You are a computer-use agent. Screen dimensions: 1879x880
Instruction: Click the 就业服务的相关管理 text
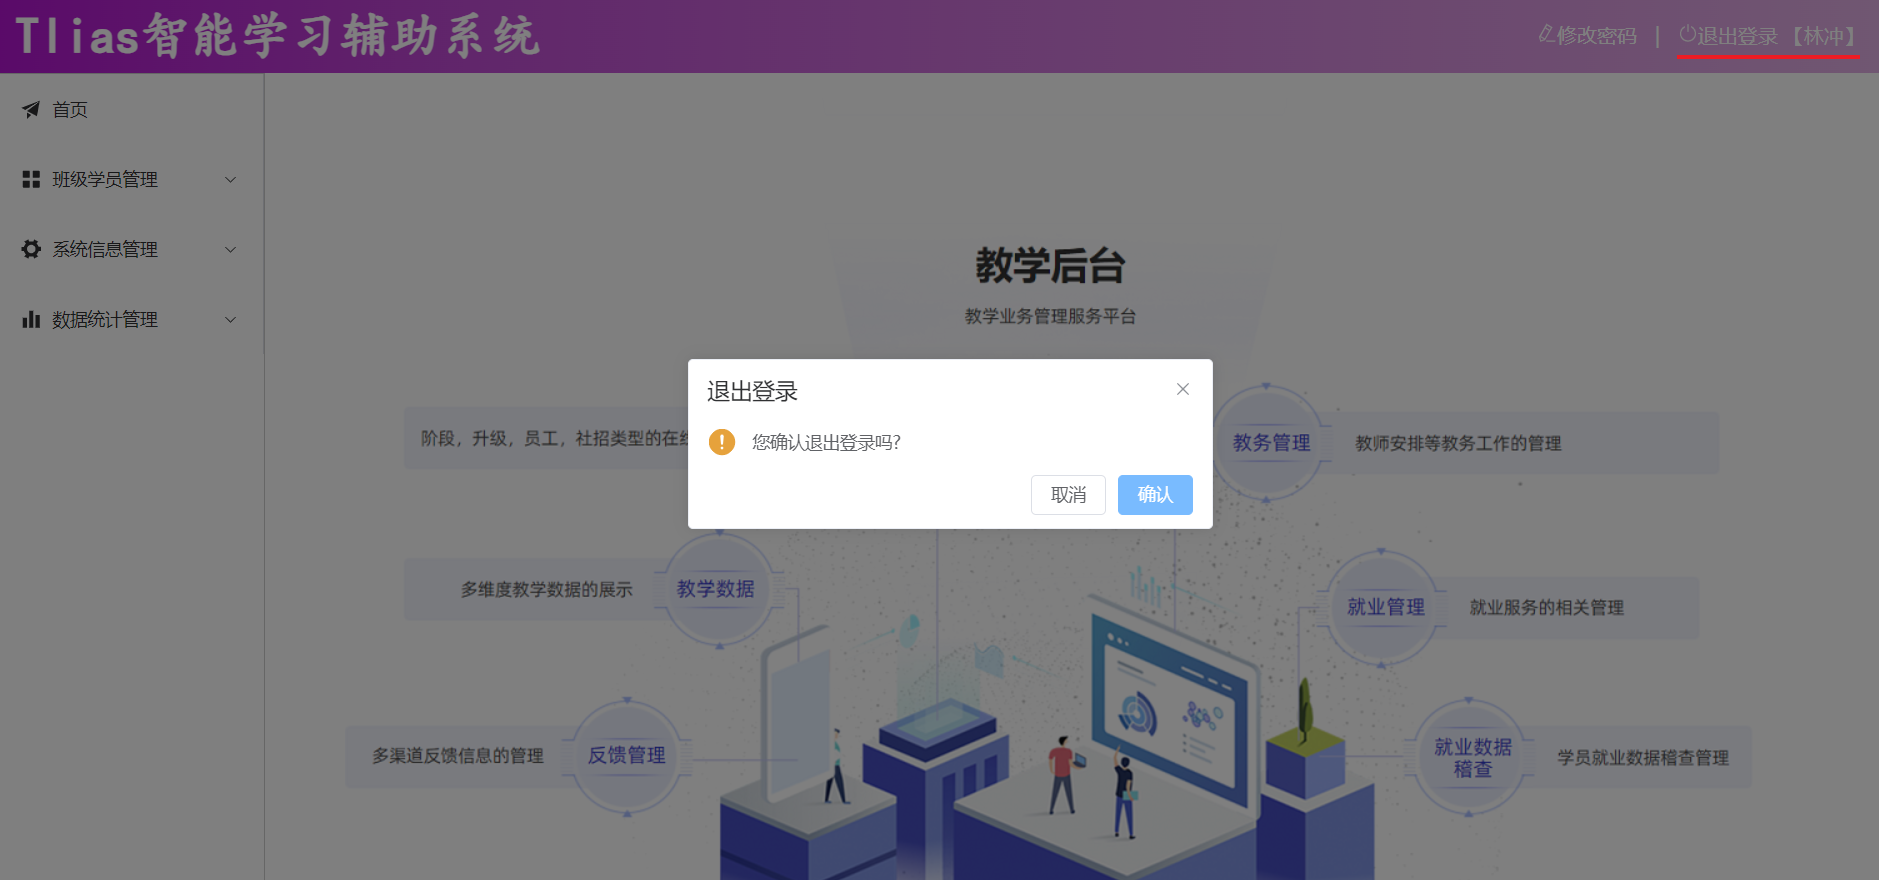(1546, 608)
